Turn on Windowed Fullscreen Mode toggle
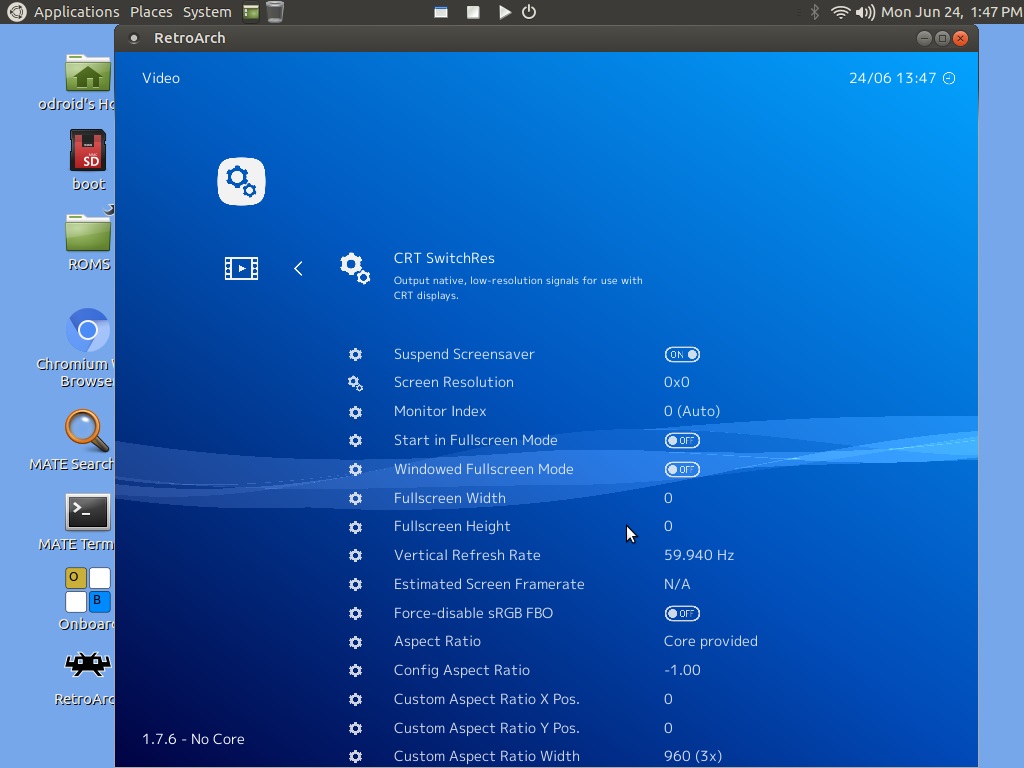 (x=682, y=470)
